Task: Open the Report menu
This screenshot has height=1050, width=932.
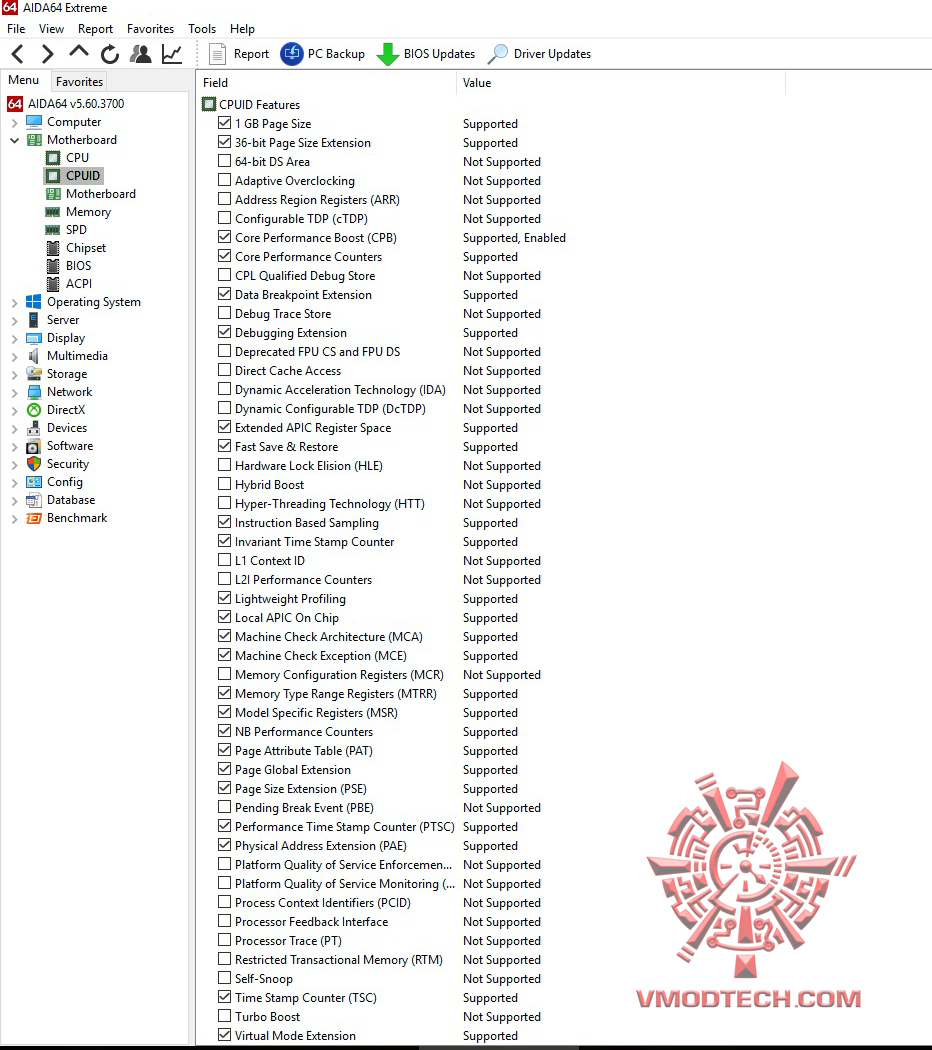Action: click(x=95, y=29)
